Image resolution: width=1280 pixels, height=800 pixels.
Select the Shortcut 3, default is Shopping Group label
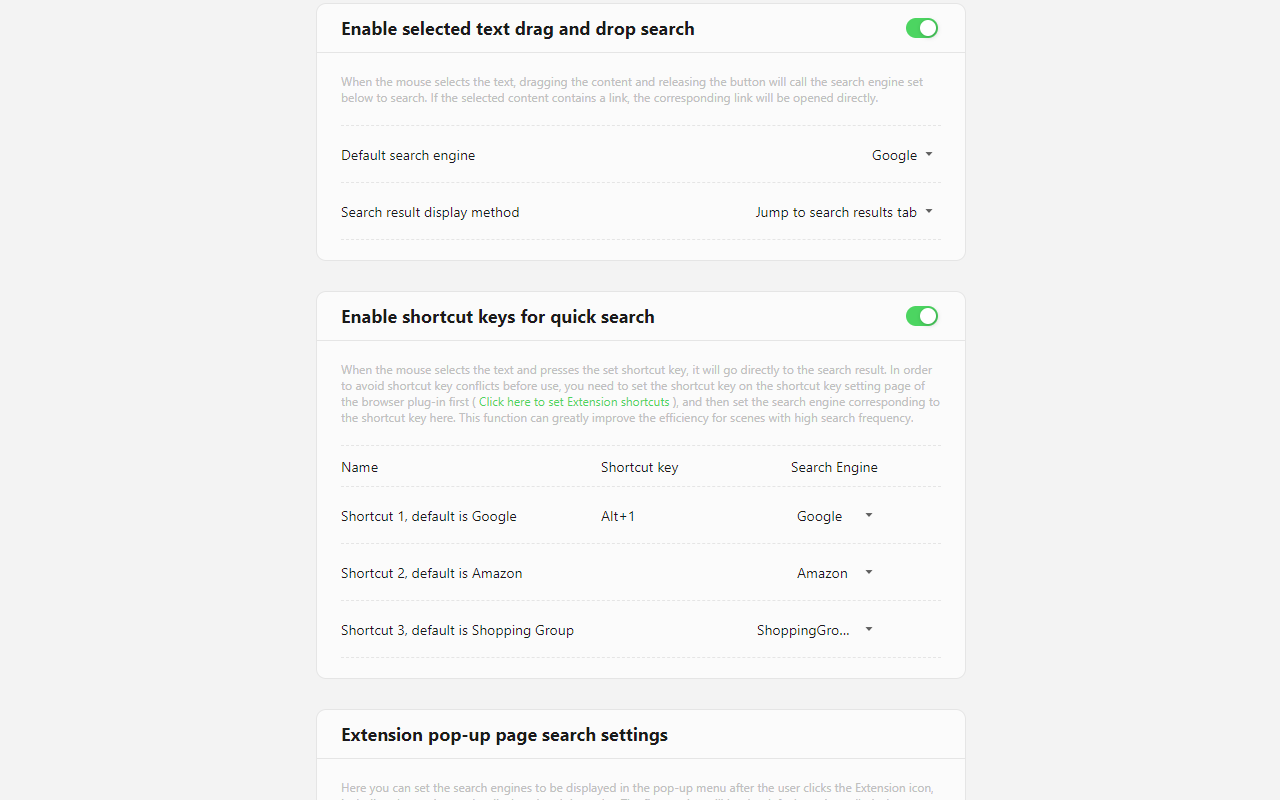tap(457, 630)
